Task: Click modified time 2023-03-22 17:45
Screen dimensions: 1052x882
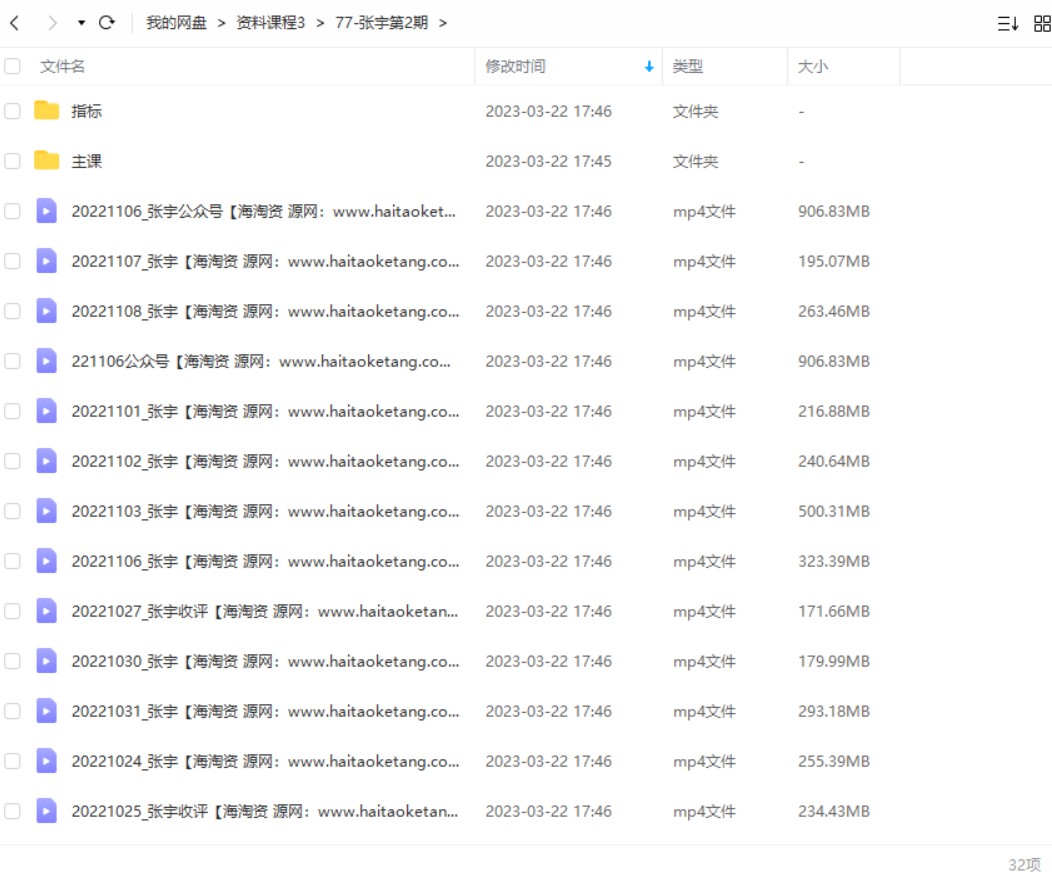Action: (x=548, y=162)
